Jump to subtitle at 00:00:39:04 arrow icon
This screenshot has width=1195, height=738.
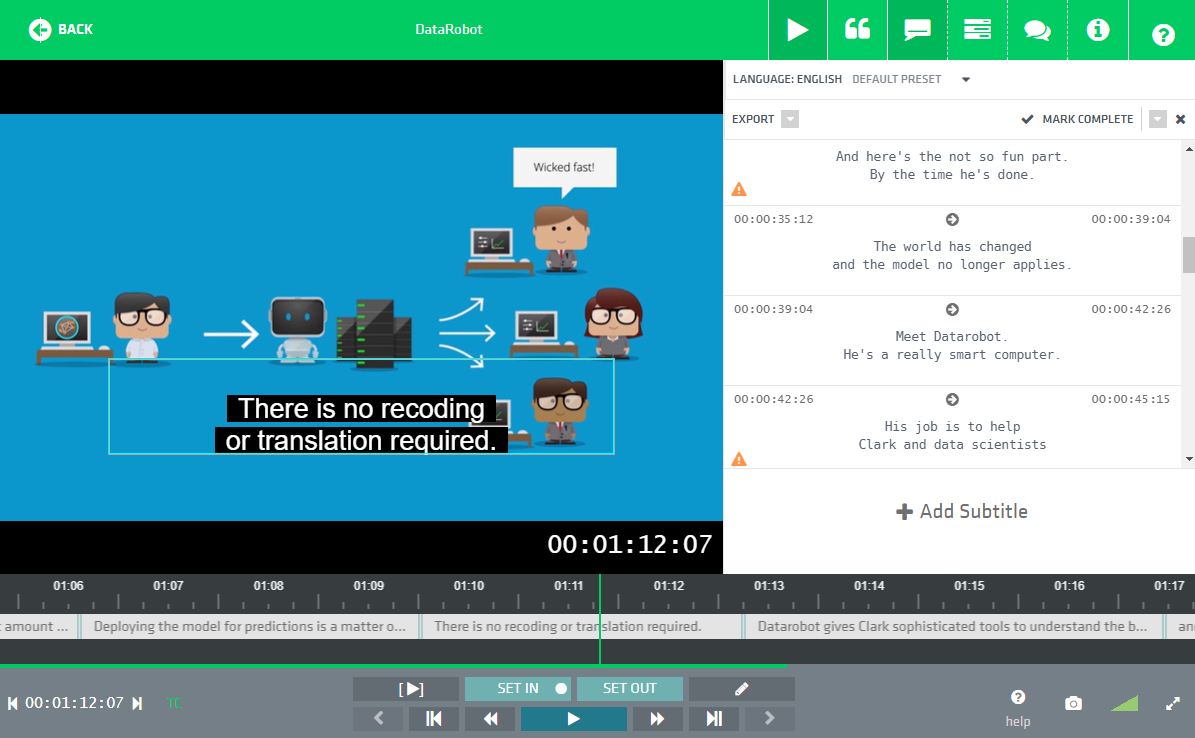point(952,310)
